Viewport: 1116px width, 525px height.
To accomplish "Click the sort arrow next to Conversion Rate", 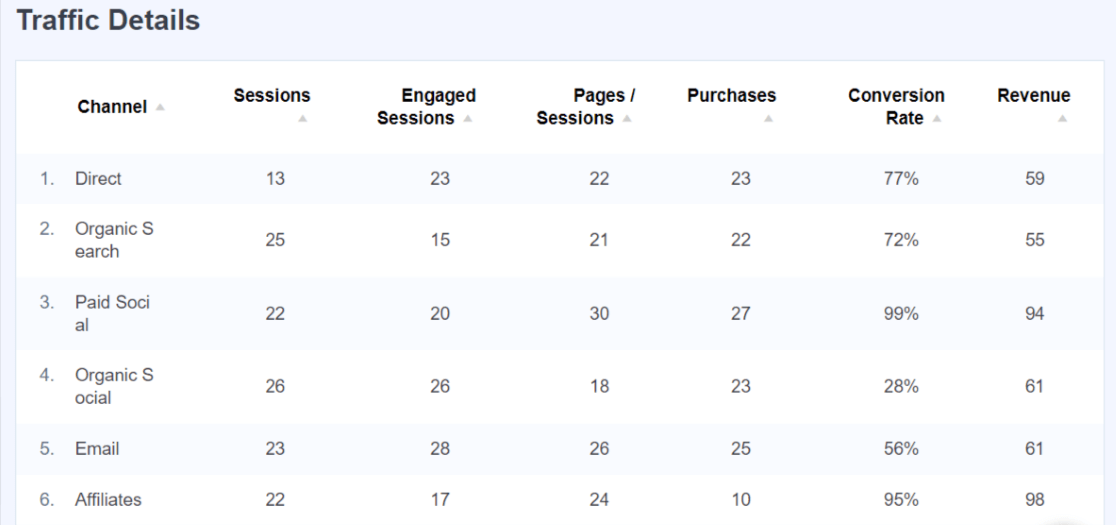I will click(937, 119).
